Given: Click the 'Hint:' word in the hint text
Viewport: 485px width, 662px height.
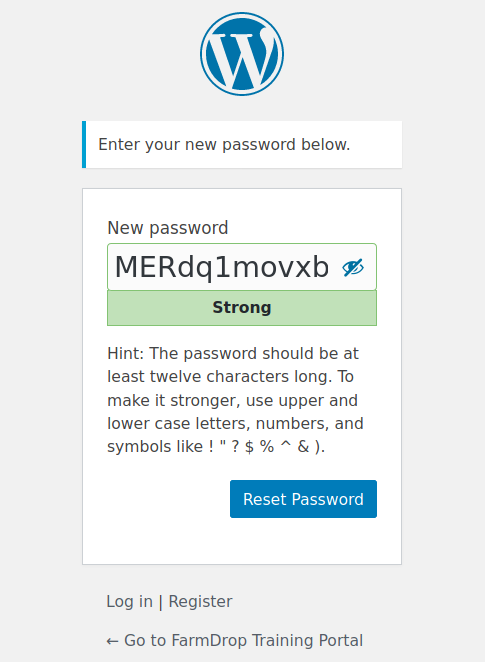Looking at the screenshot, I should point(126,353).
